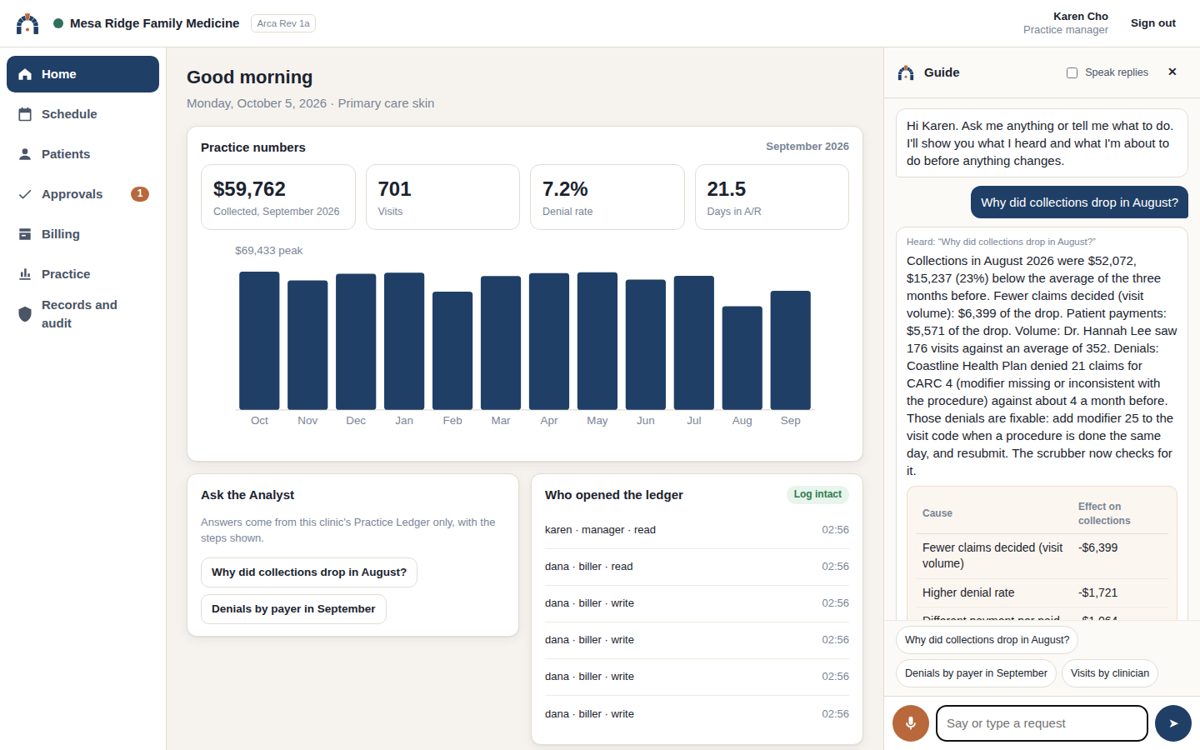Click the Karen Cho user name

1080,16
